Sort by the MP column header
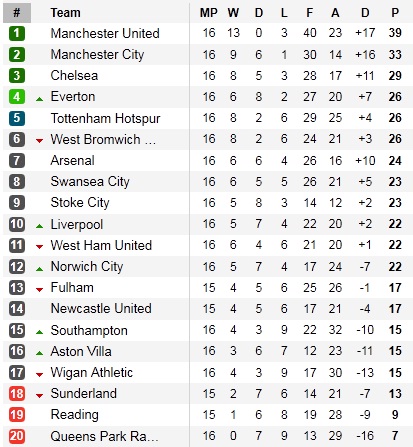 coord(209,13)
